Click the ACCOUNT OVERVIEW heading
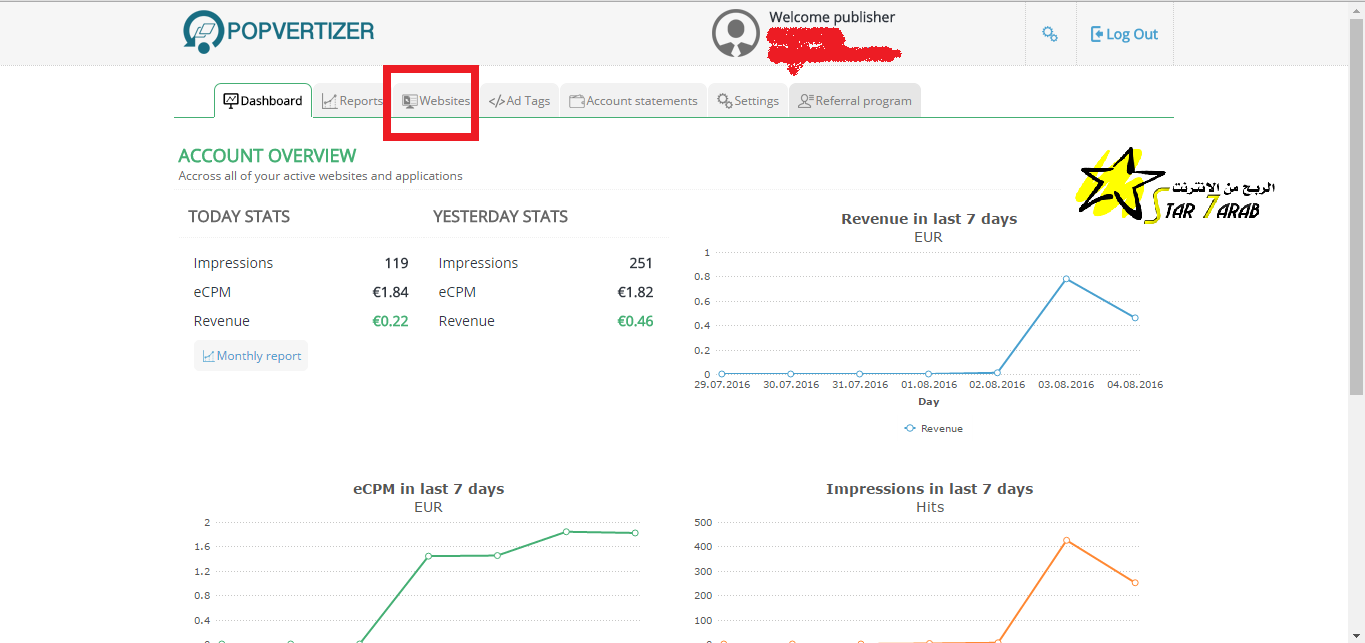 [x=267, y=156]
